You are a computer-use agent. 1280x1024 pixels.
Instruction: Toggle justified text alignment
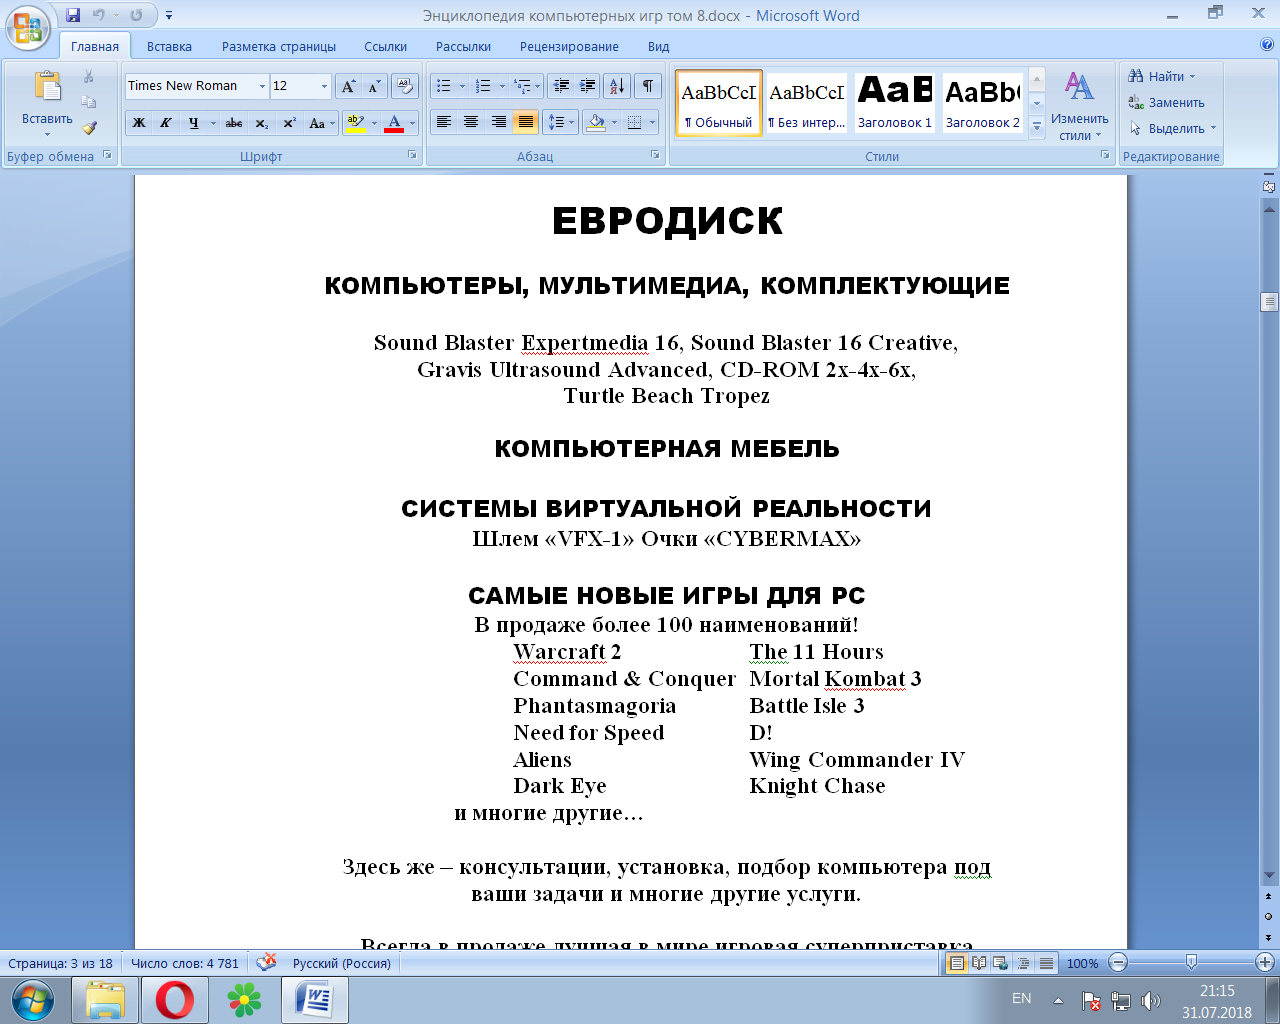[x=525, y=123]
